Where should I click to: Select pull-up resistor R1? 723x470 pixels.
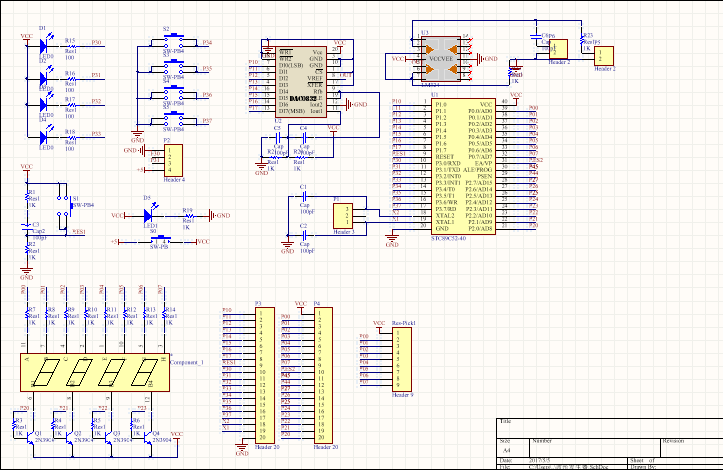pyautogui.click(x=27, y=198)
